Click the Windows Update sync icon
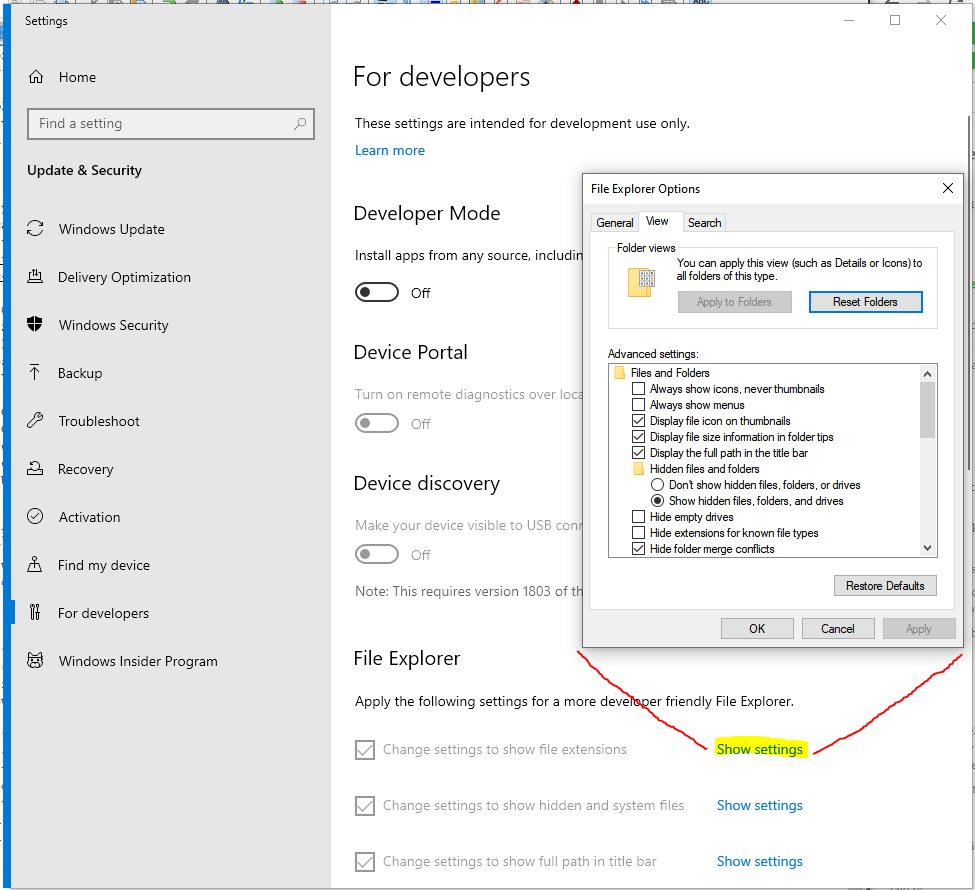 (35, 228)
